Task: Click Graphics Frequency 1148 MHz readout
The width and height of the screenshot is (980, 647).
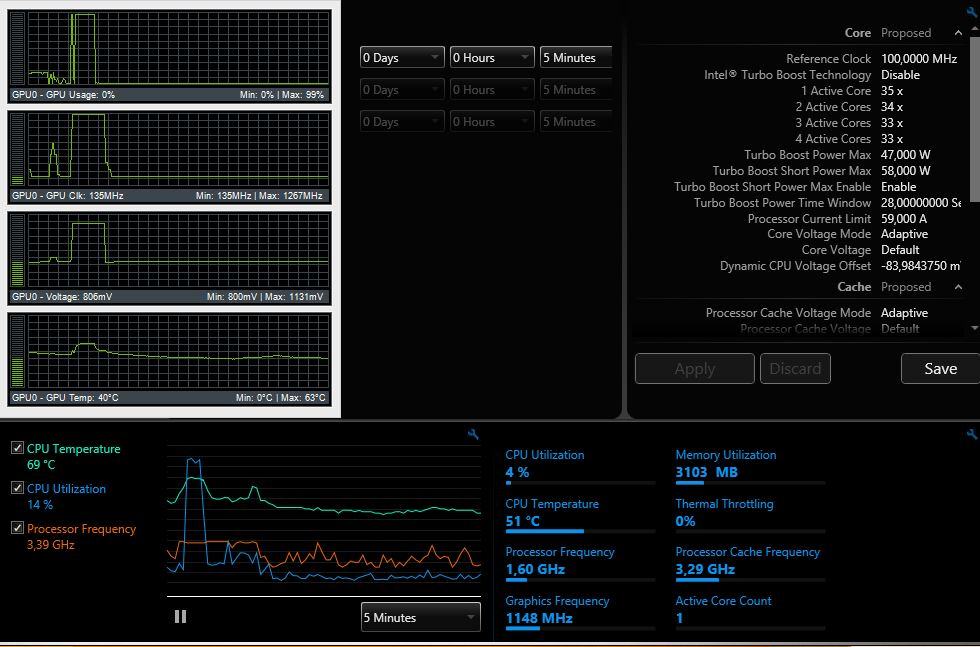Action: [x=539, y=618]
